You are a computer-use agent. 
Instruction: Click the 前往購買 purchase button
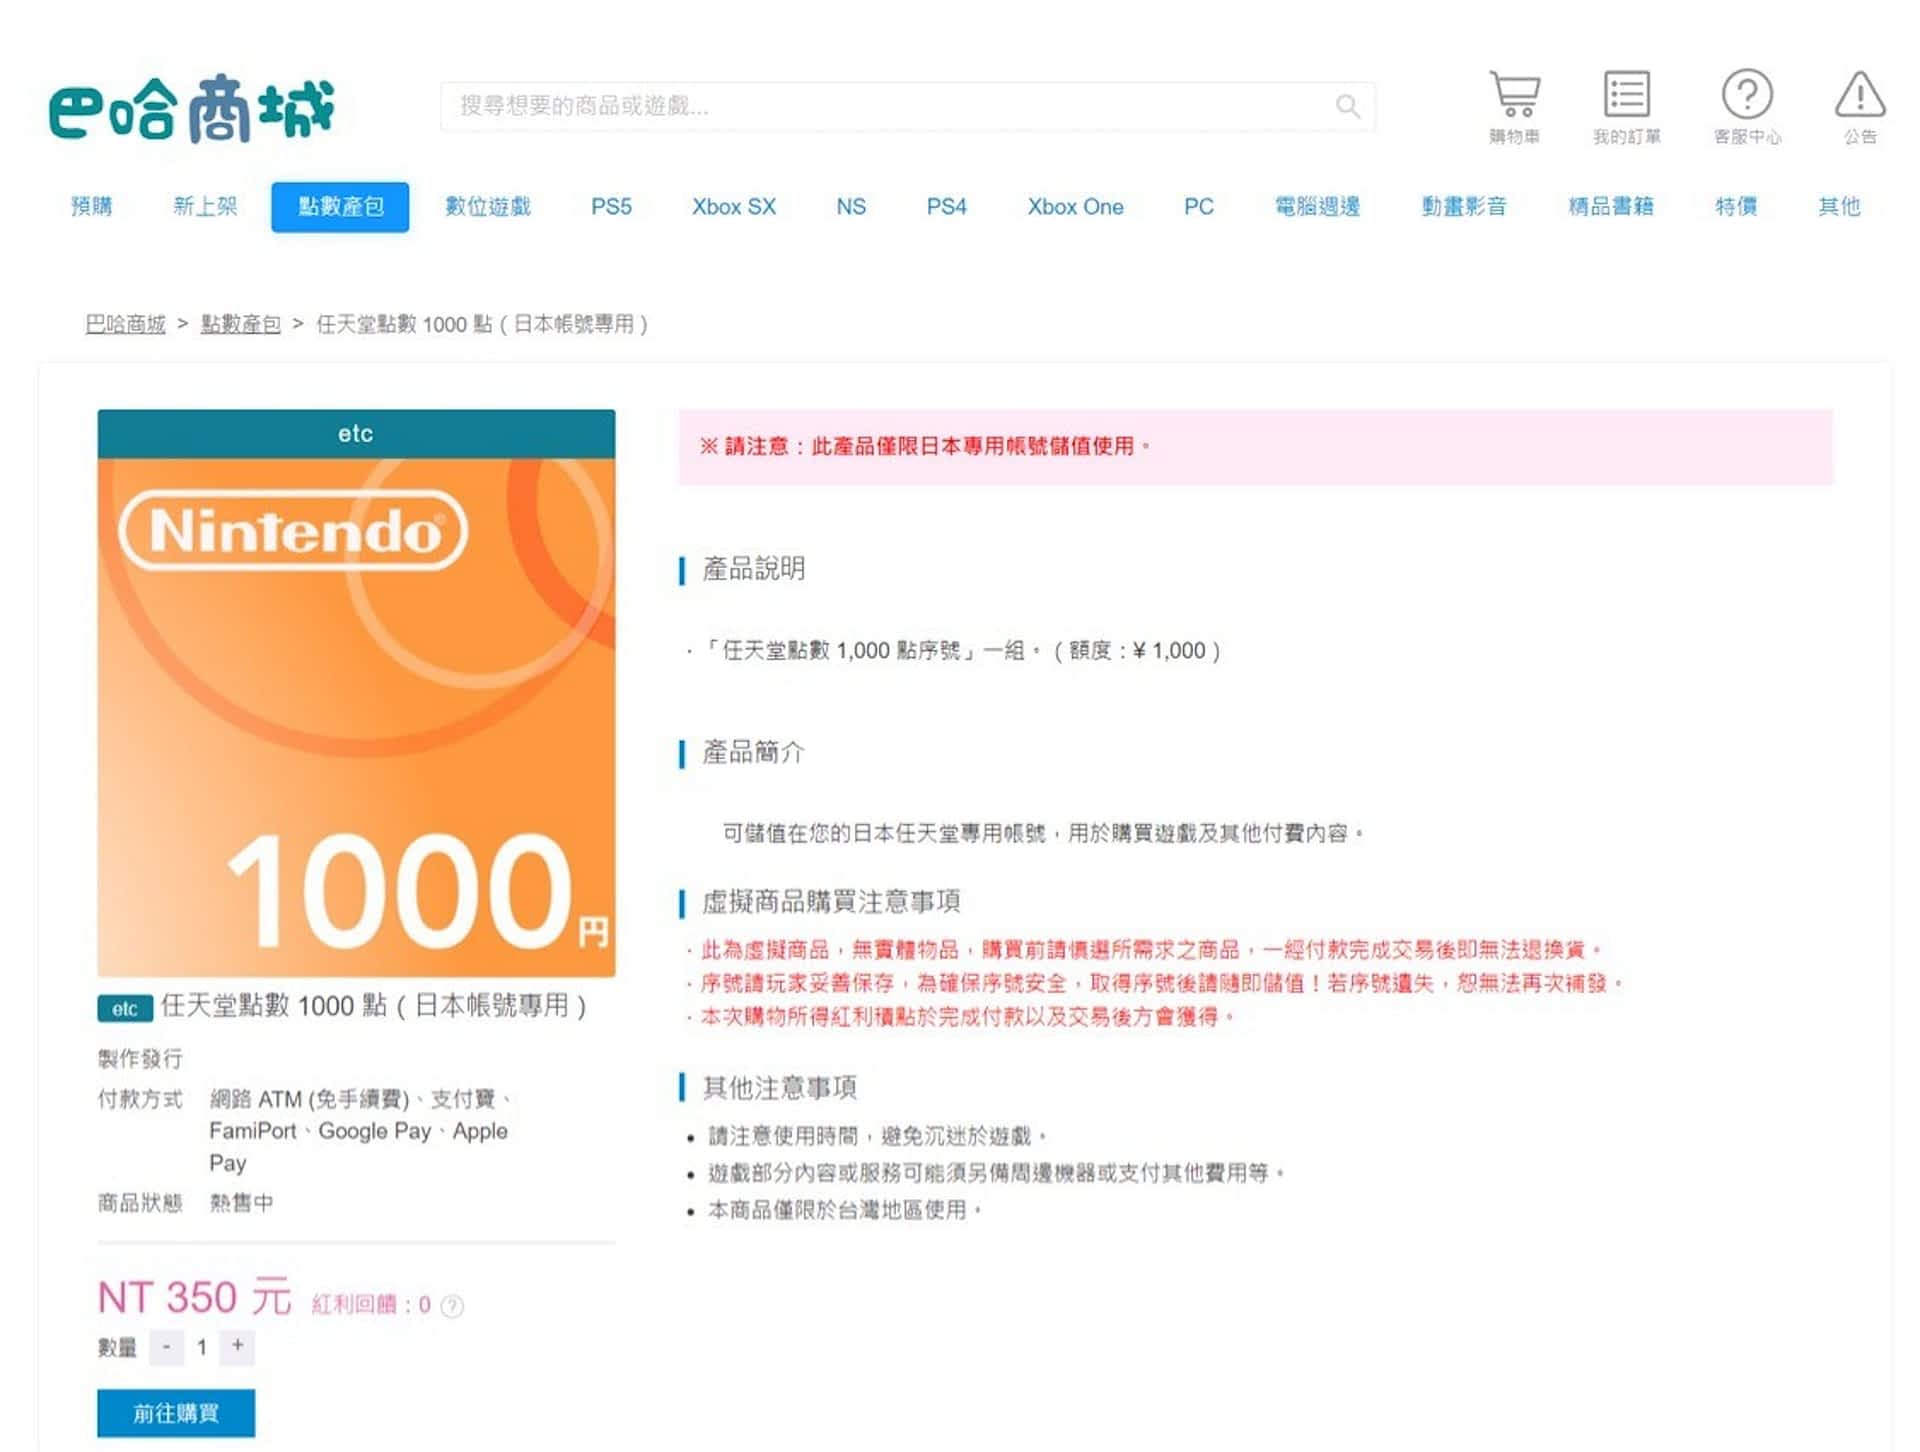pyautogui.click(x=176, y=1413)
